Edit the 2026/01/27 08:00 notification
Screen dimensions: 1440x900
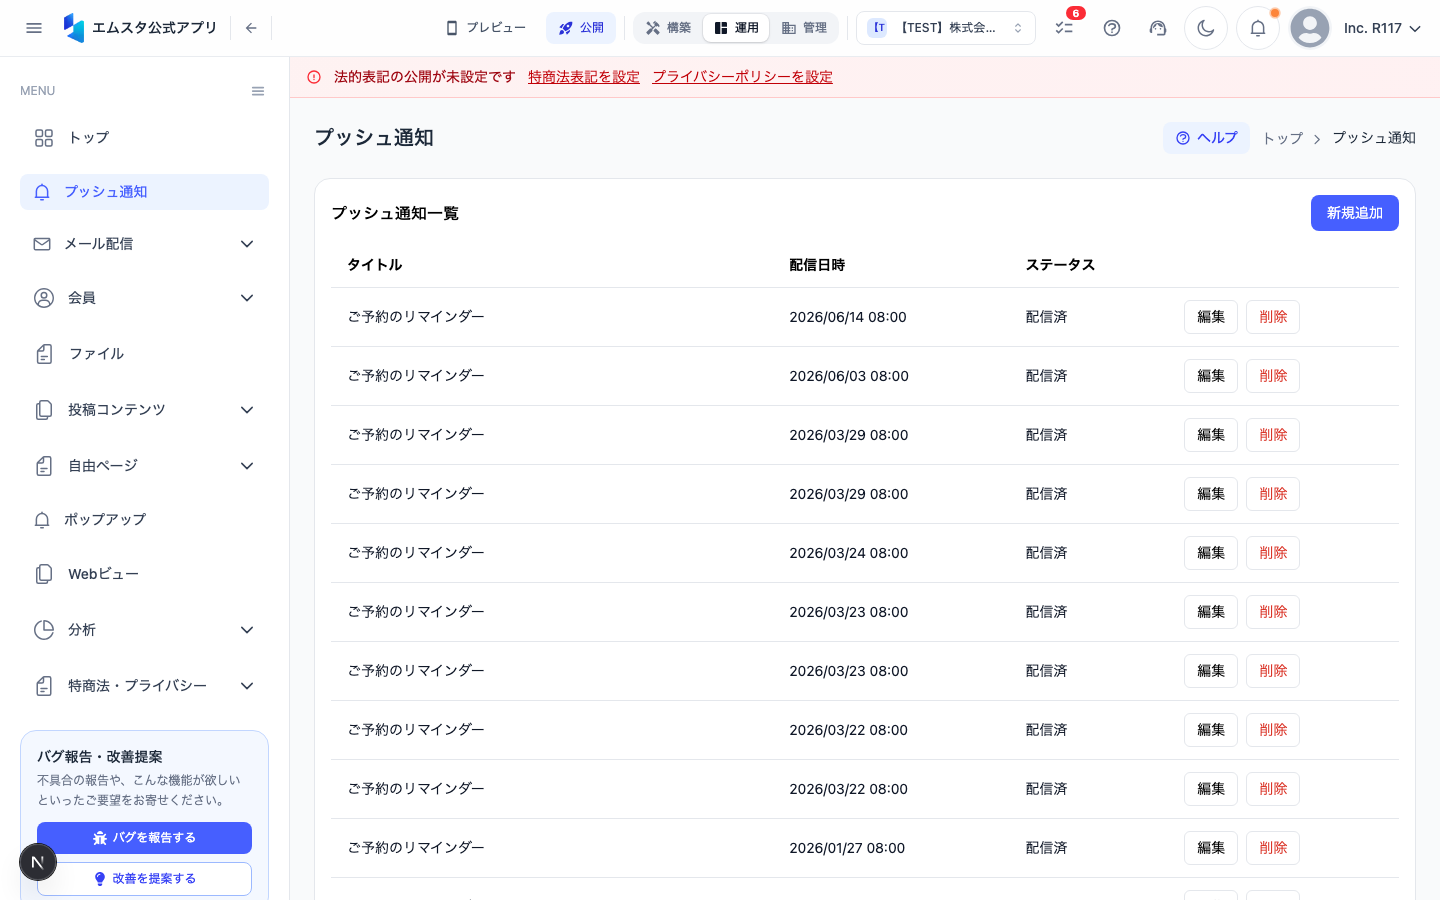point(1211,848)
